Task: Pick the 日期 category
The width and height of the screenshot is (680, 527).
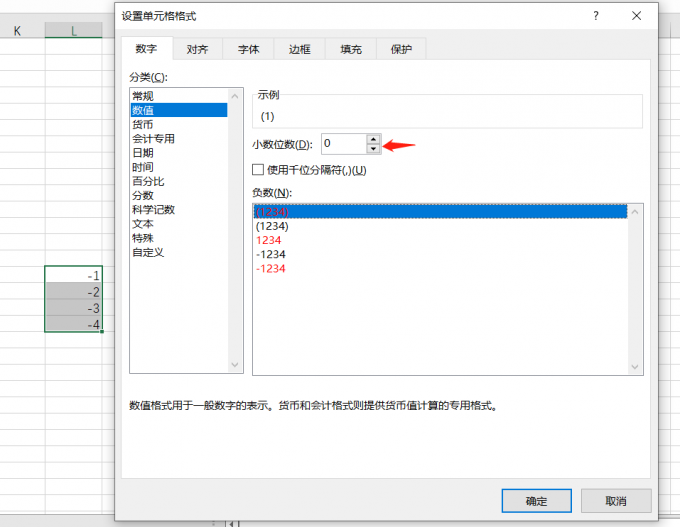Action: (x=179, y=153)
